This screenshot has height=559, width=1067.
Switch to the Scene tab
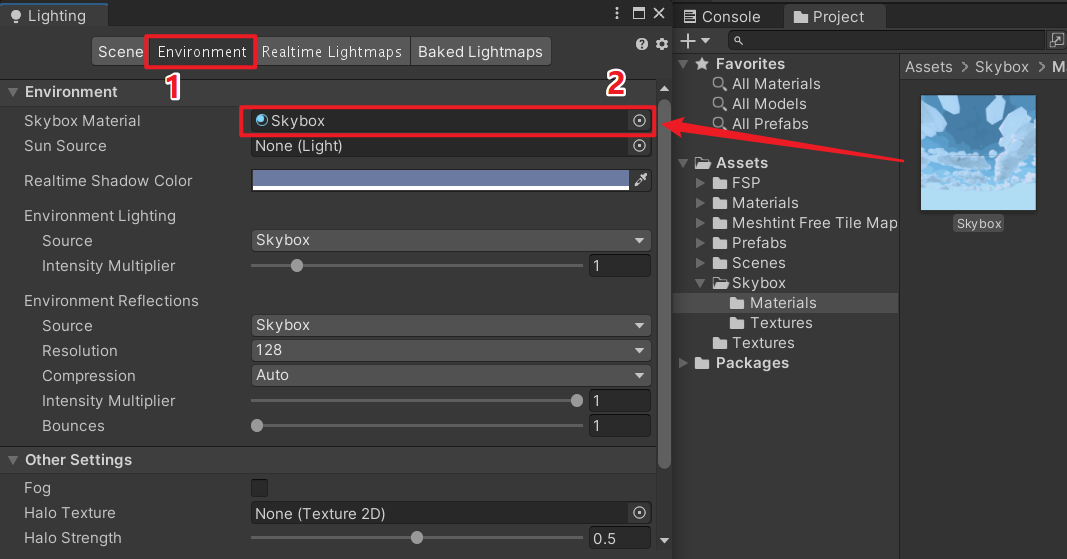(x=120, y=52)
